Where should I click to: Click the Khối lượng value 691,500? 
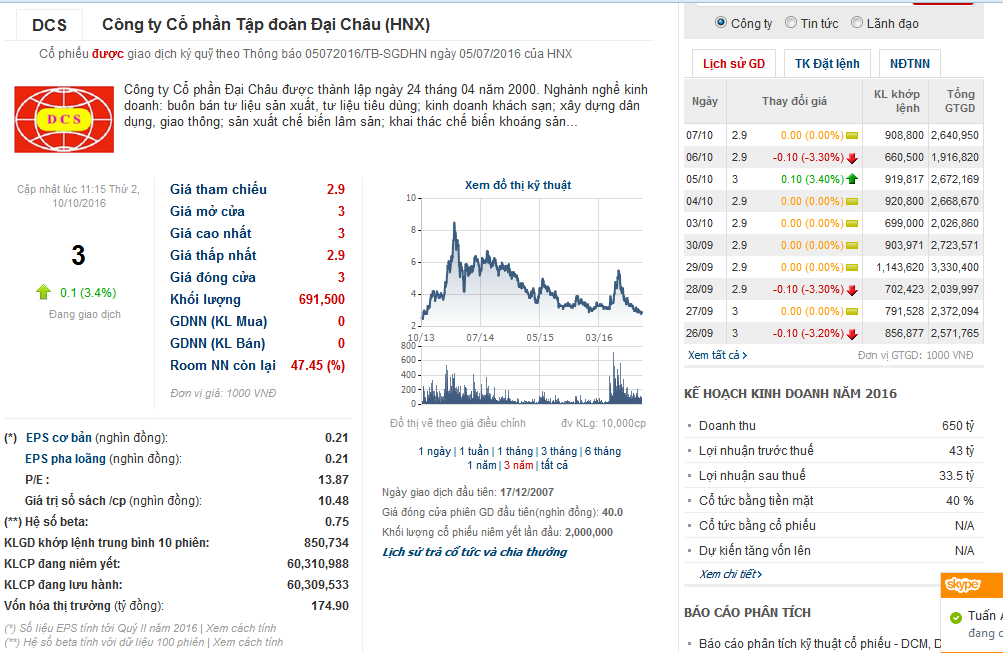coord(322,299)
